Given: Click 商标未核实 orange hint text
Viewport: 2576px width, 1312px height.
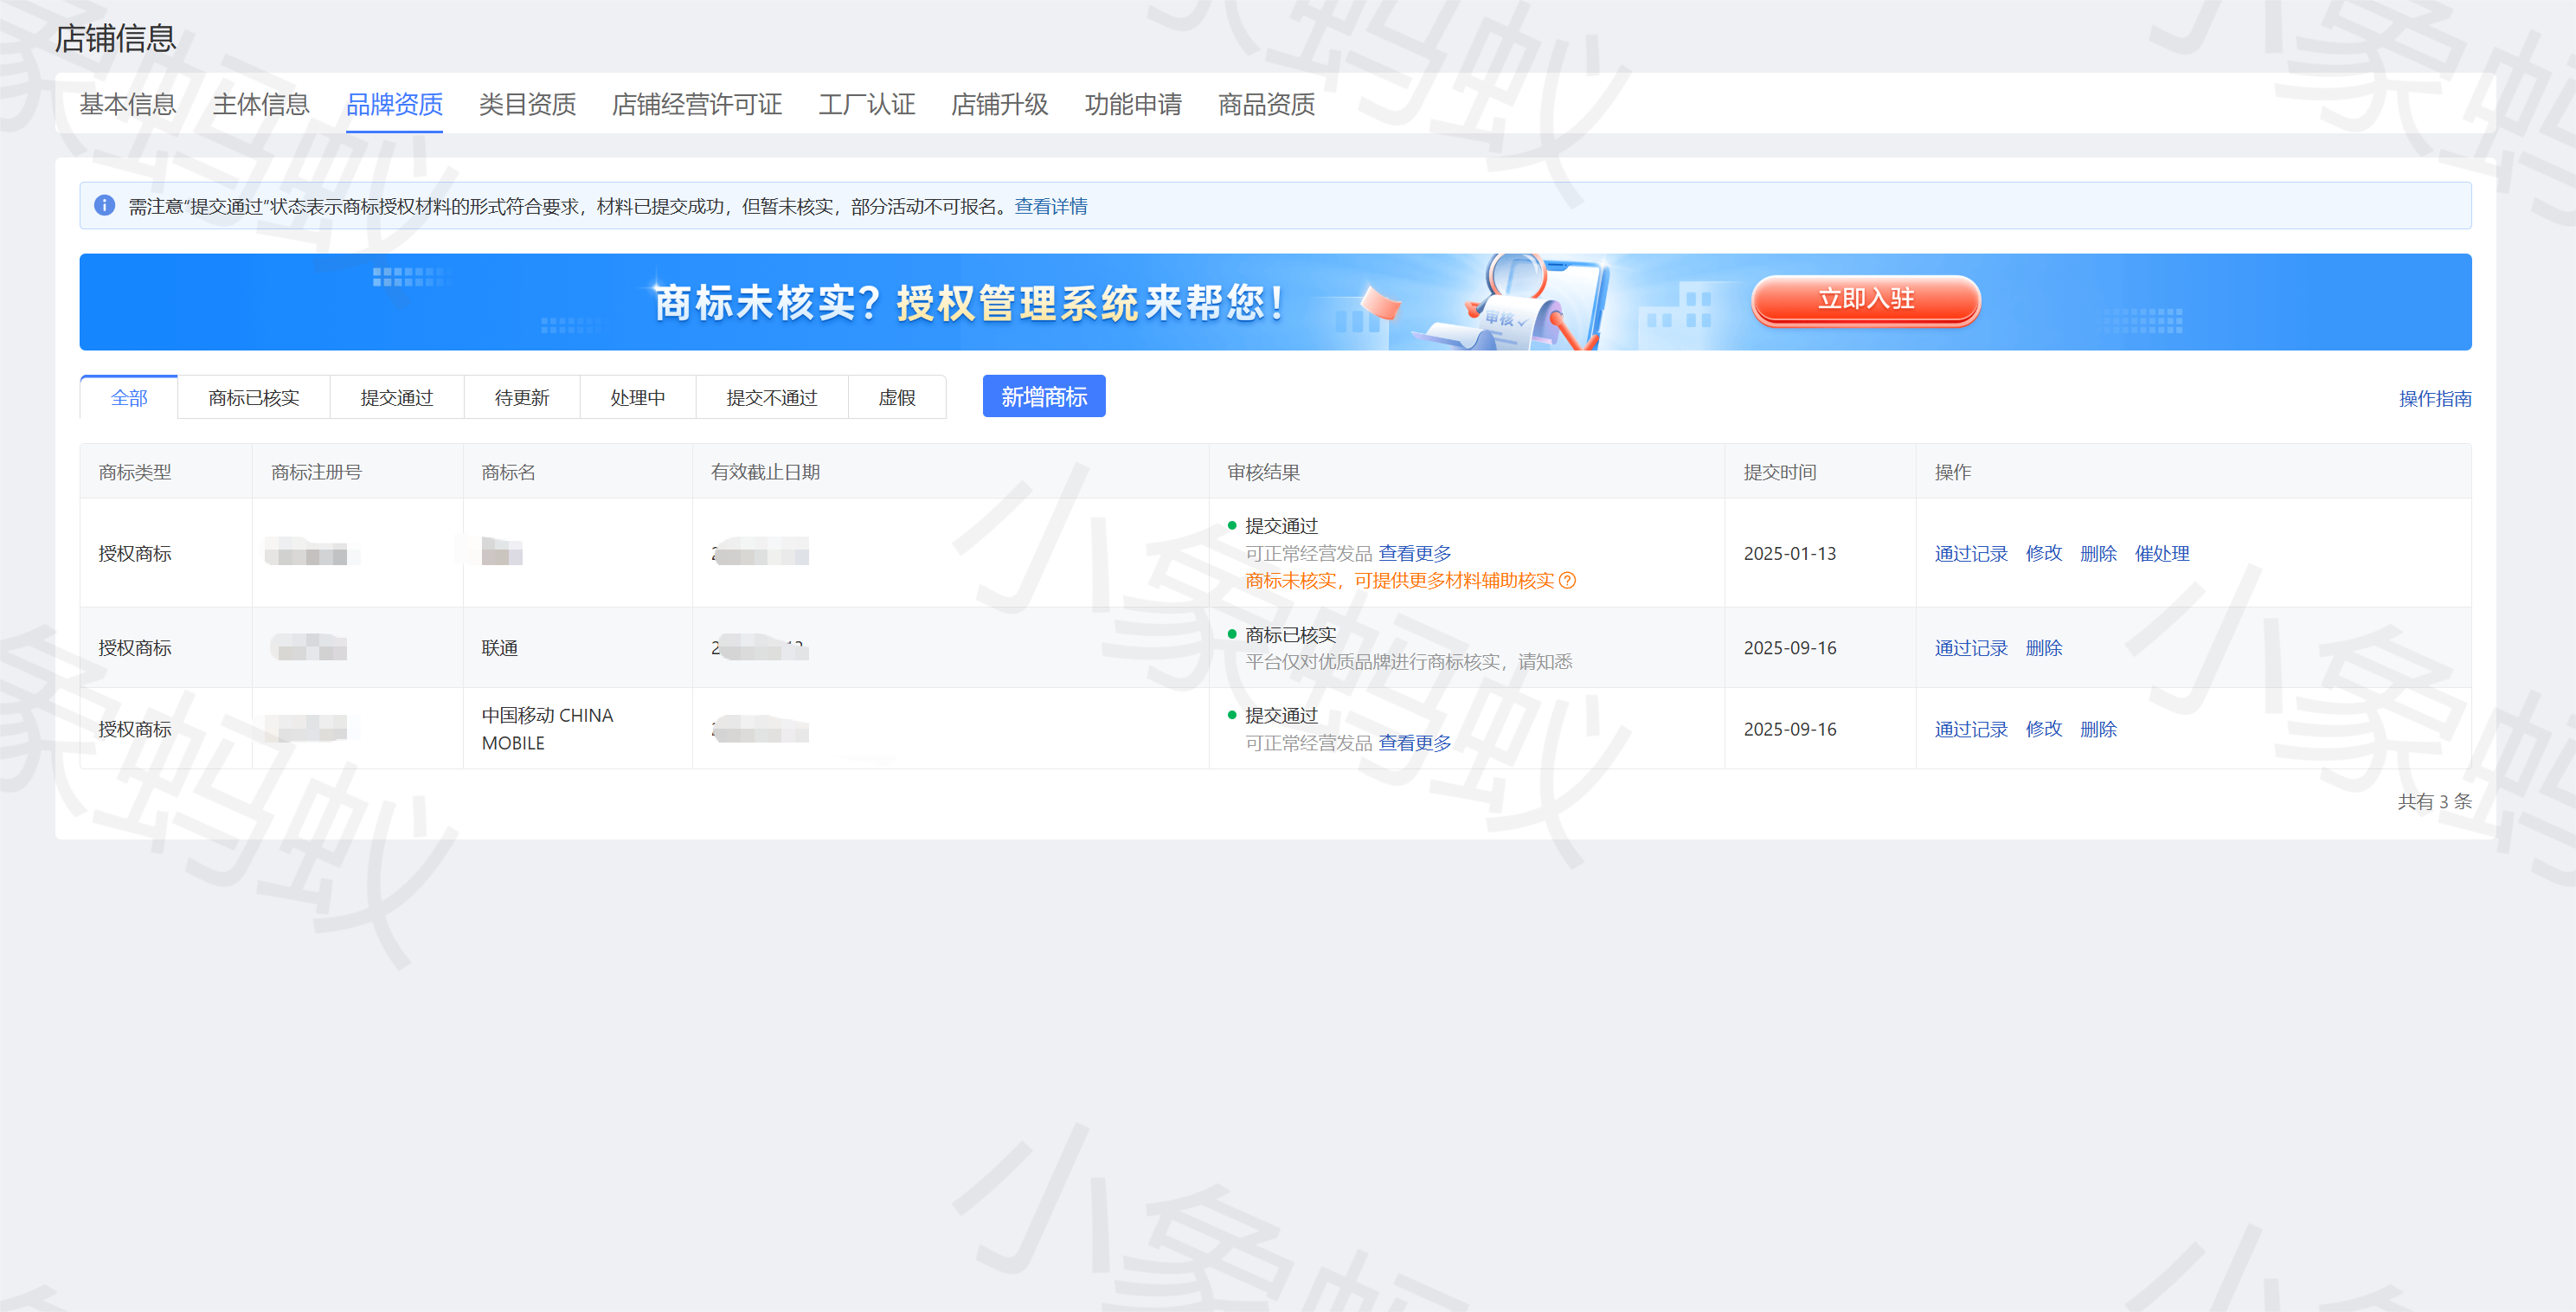Looking at the screenshot, I should [1399, 581].
